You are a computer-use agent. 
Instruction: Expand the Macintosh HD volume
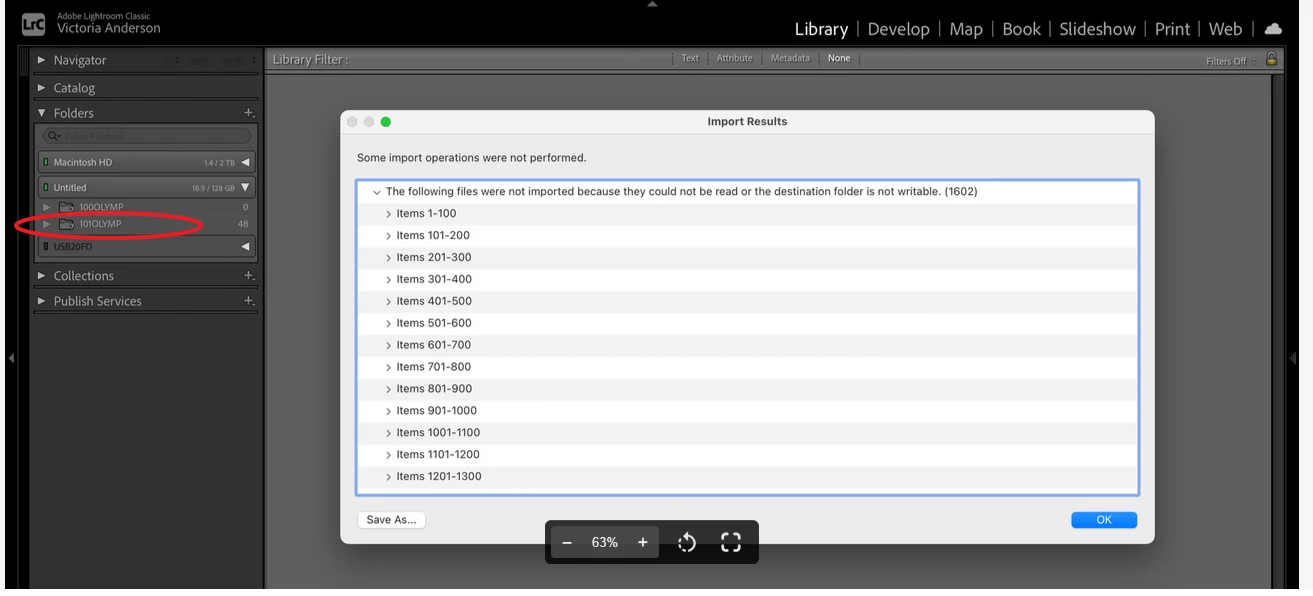click(245, 162)
